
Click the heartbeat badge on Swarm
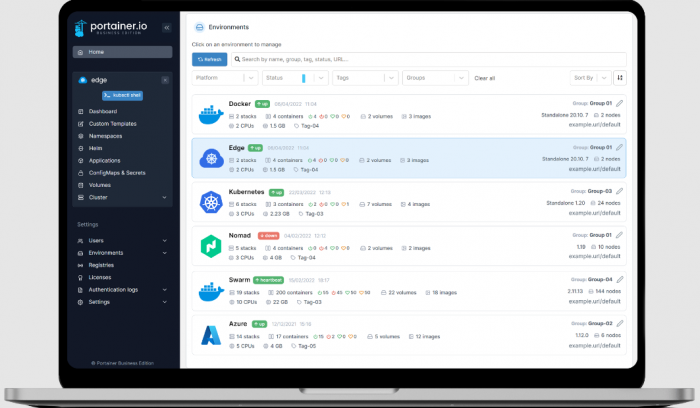coord(268,280)
